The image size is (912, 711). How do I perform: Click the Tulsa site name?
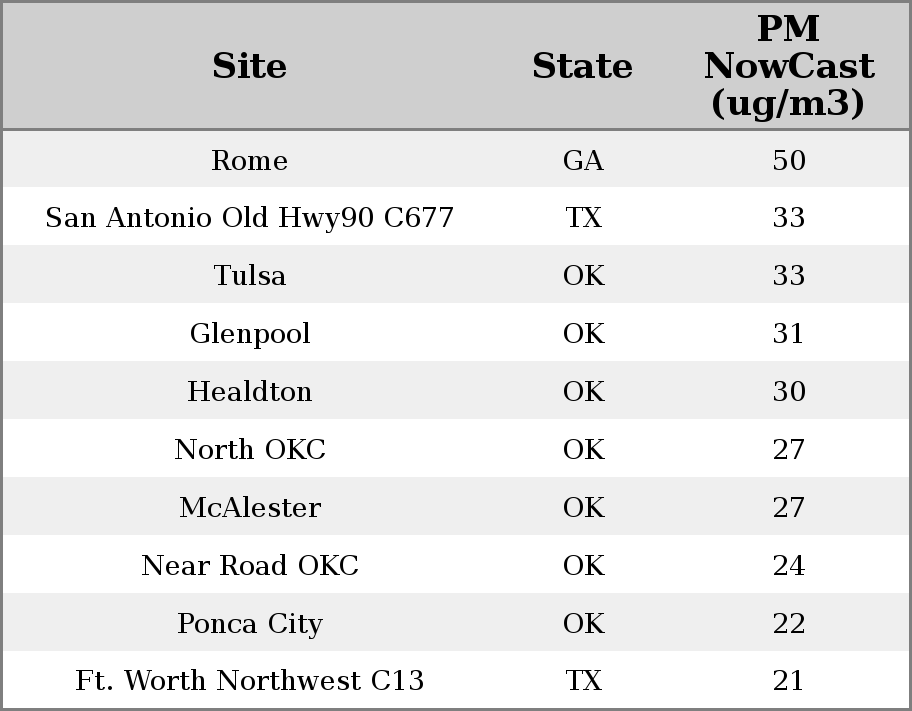pyautogui.click(x=250, y=276)
